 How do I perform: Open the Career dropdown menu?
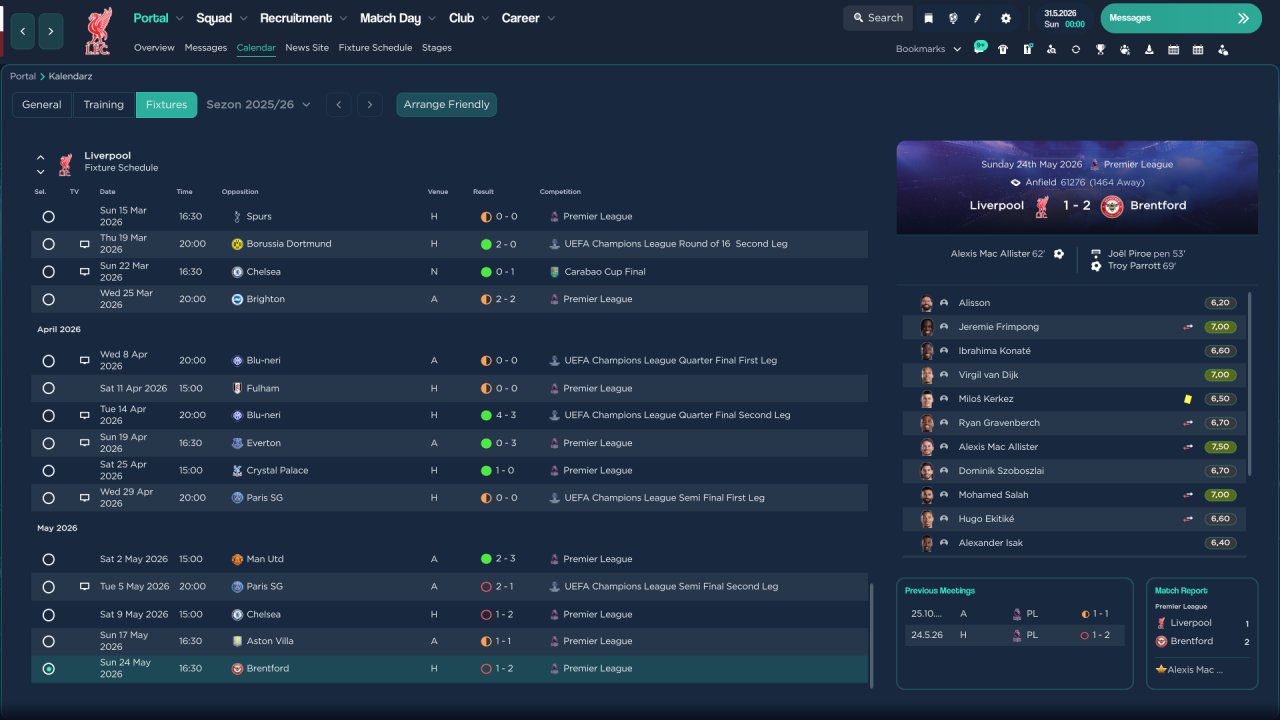[528, 18]
